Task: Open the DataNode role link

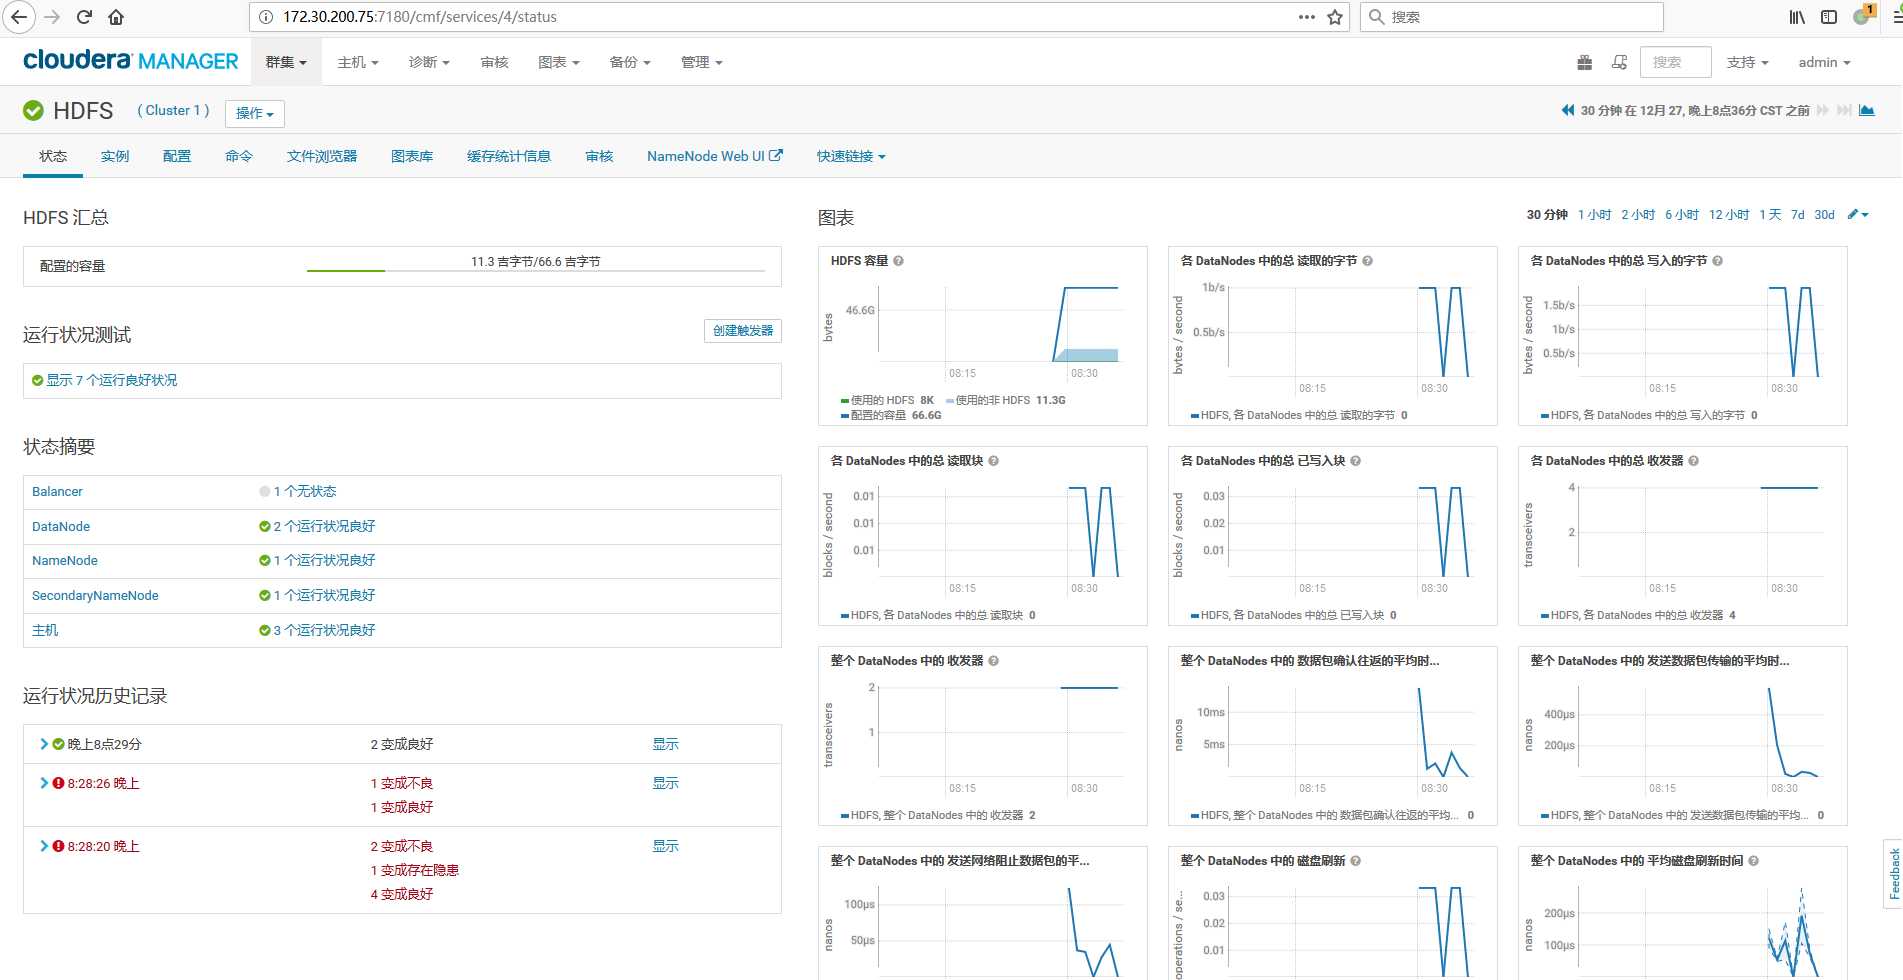Action: coord(61,526)
